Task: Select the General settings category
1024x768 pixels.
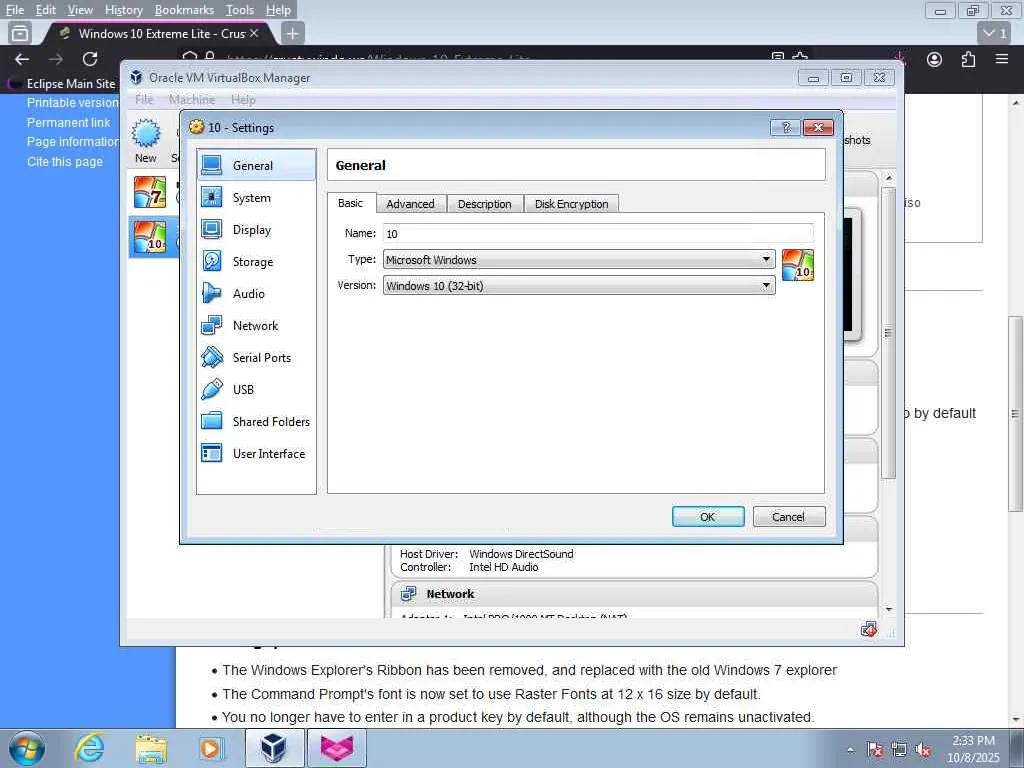Action: [256, 165]
